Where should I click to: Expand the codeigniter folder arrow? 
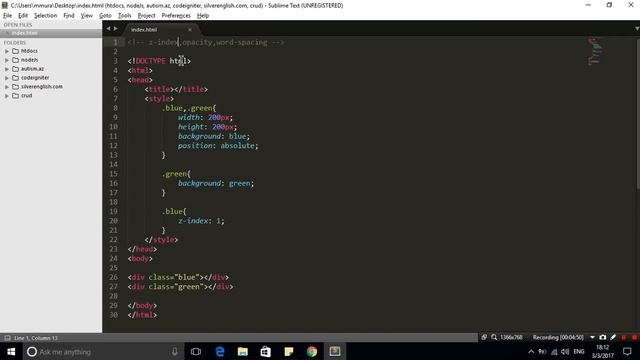[x=7, y=78]
